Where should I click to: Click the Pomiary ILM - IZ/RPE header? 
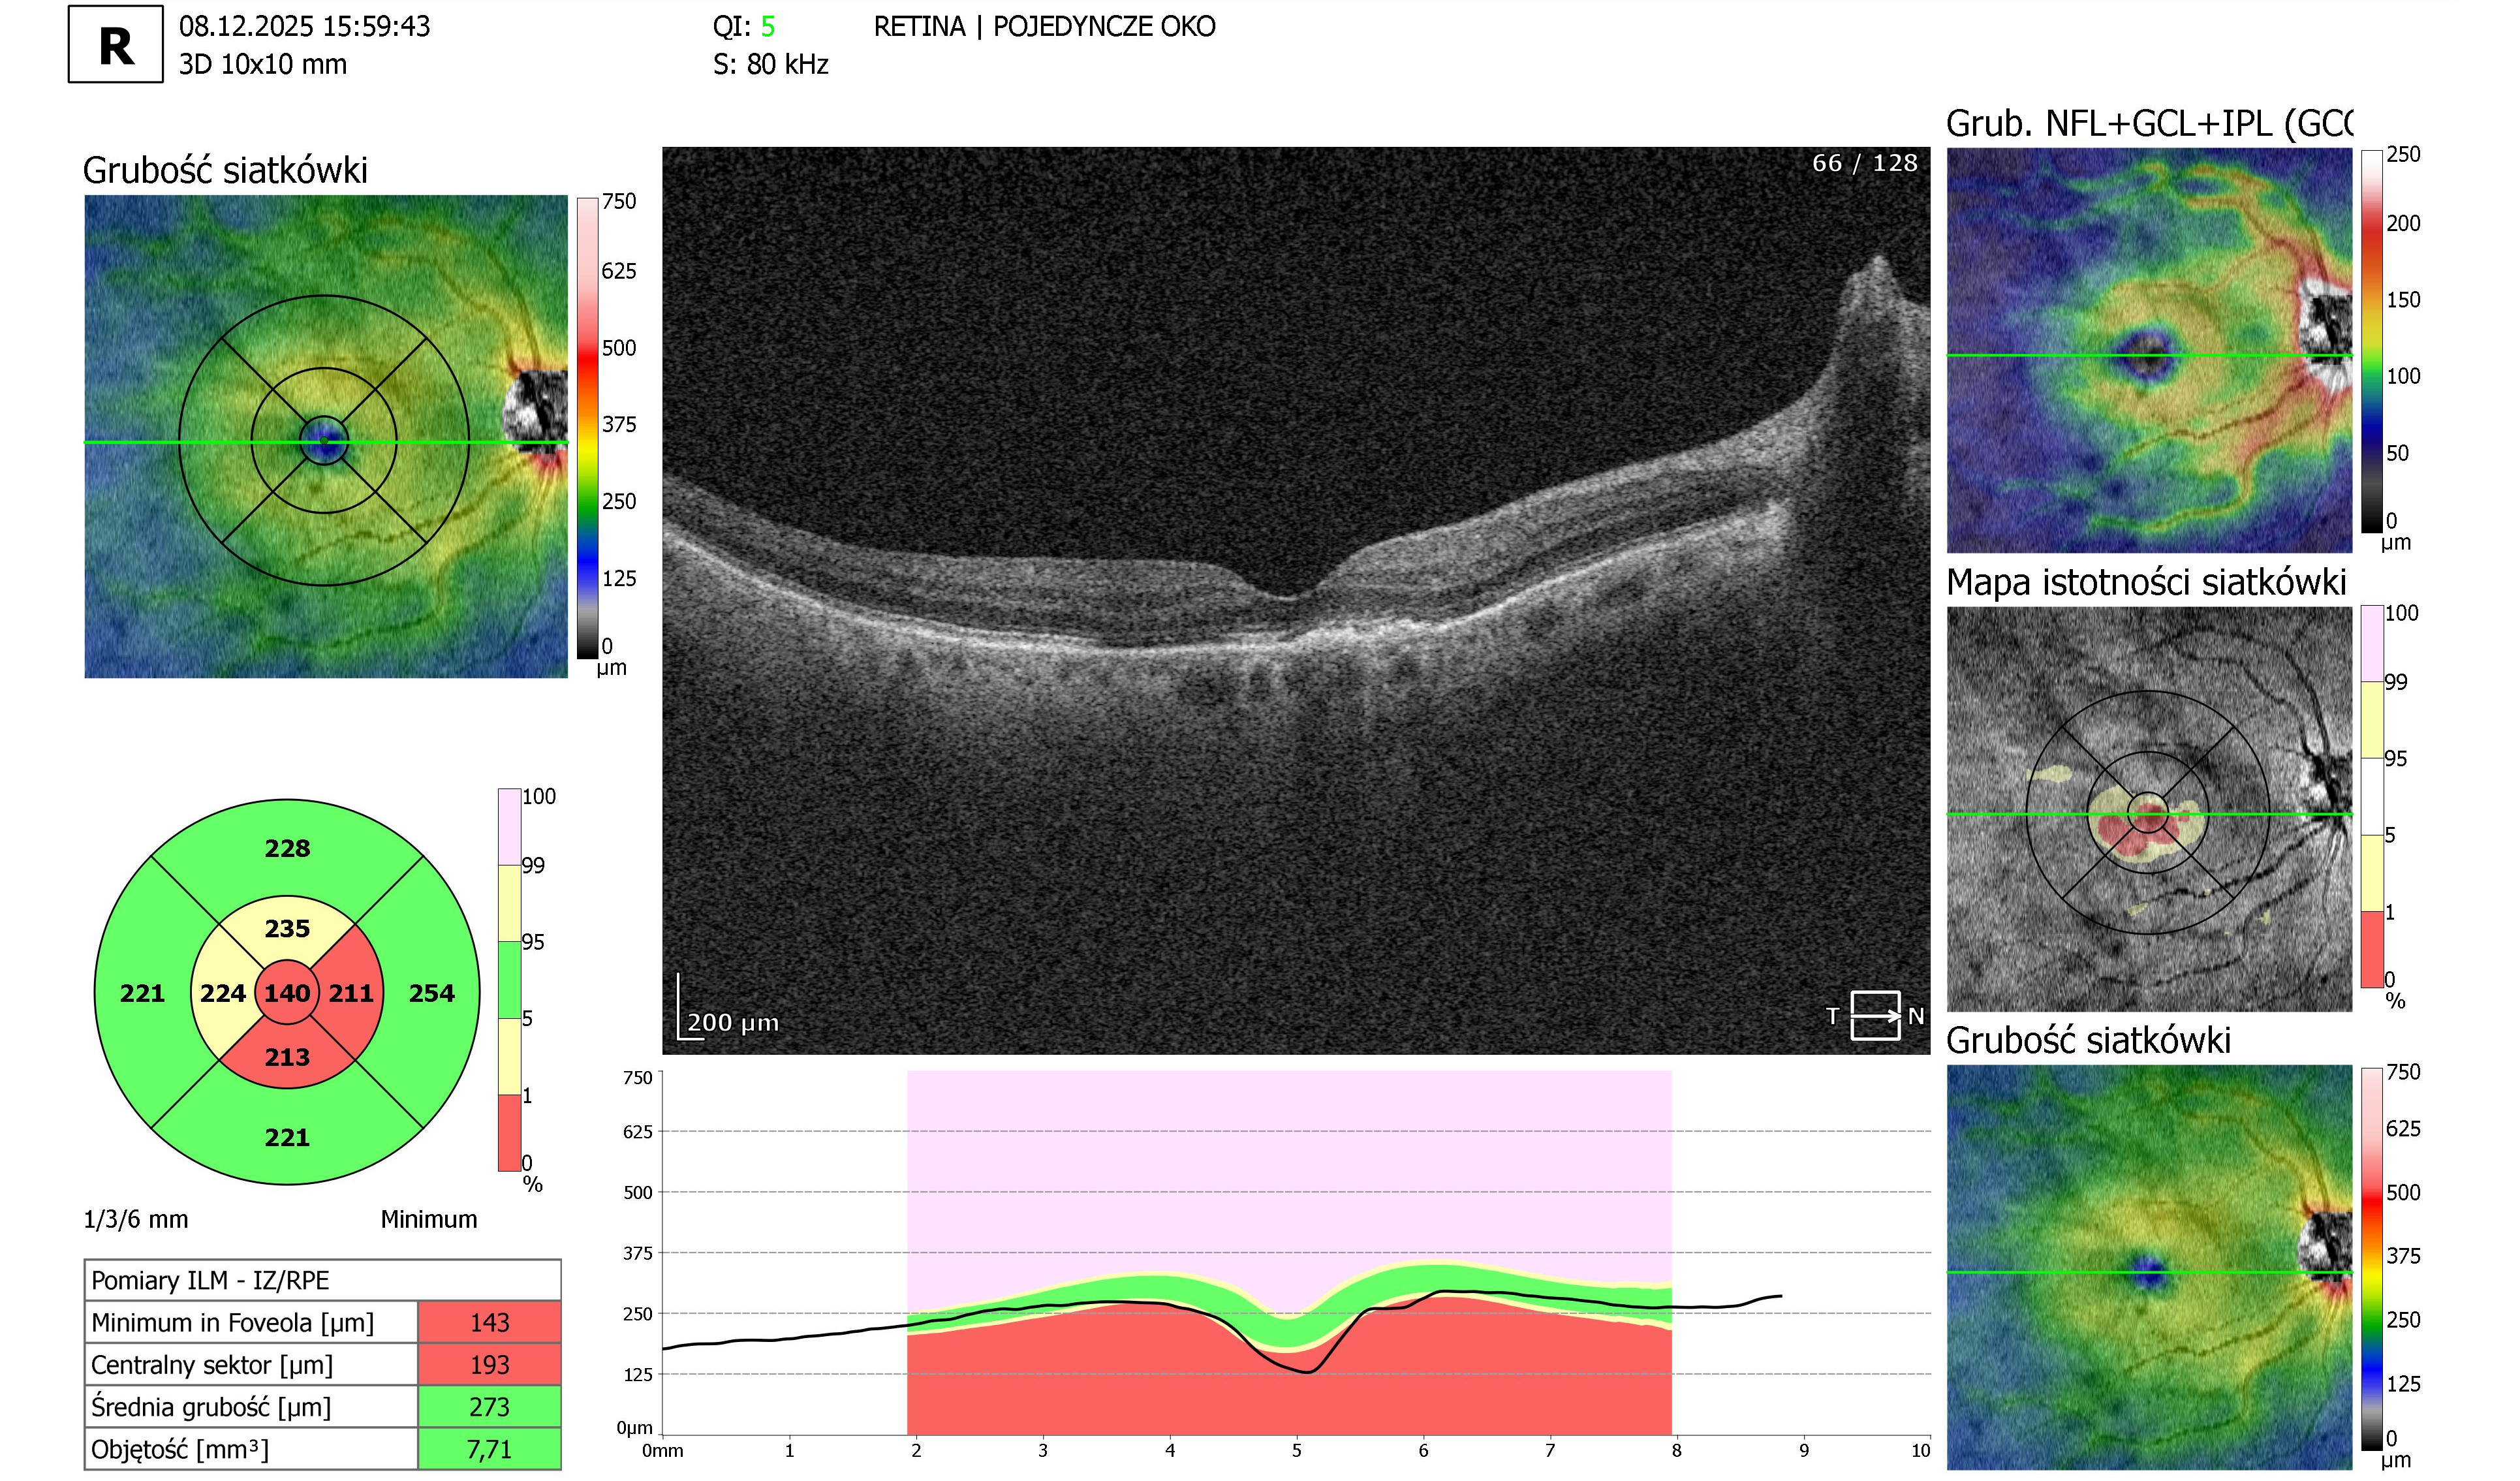[322, 1280]
